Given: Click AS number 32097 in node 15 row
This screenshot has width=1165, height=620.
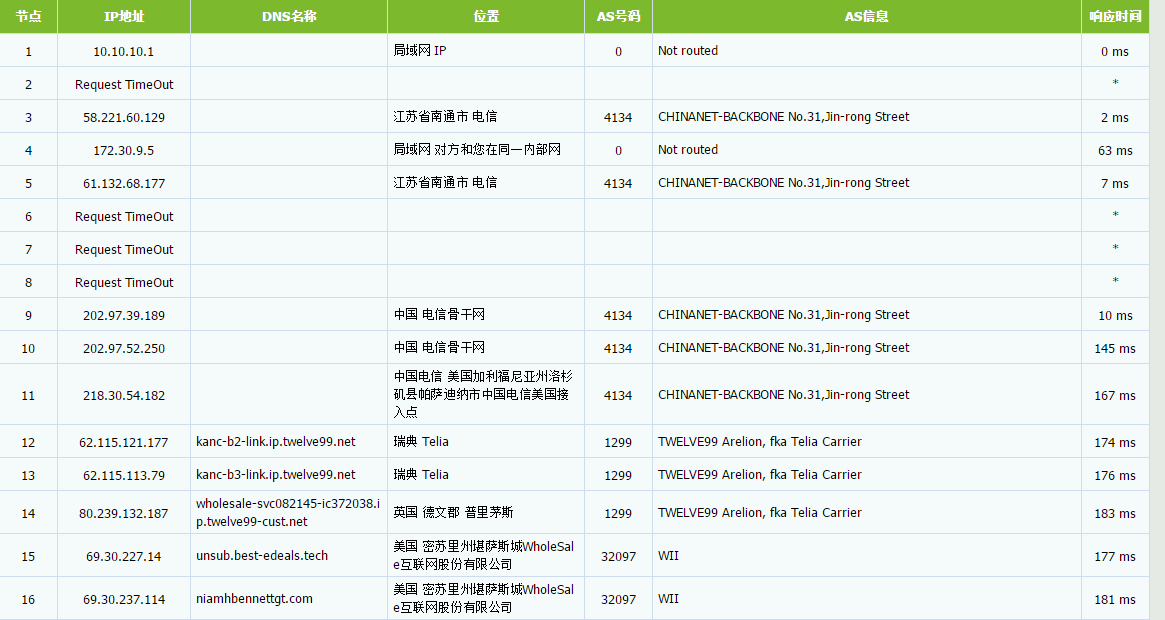Looking at the screenshot, I should (x=618, y=556).
